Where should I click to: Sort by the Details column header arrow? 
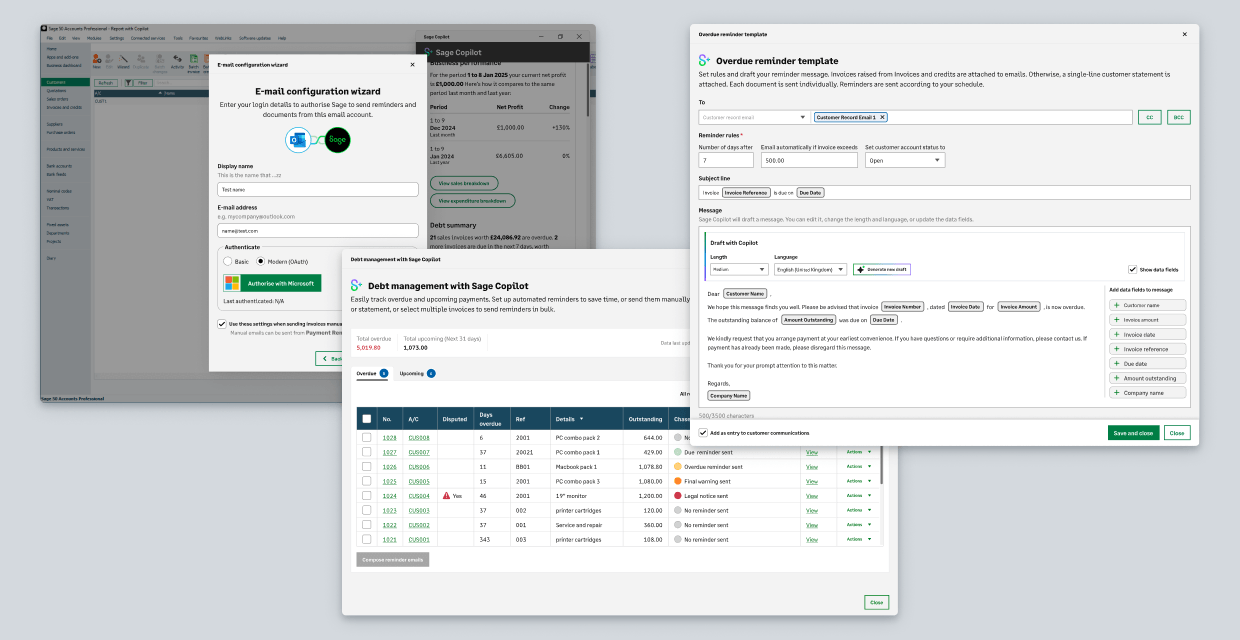tap(581, 419)
